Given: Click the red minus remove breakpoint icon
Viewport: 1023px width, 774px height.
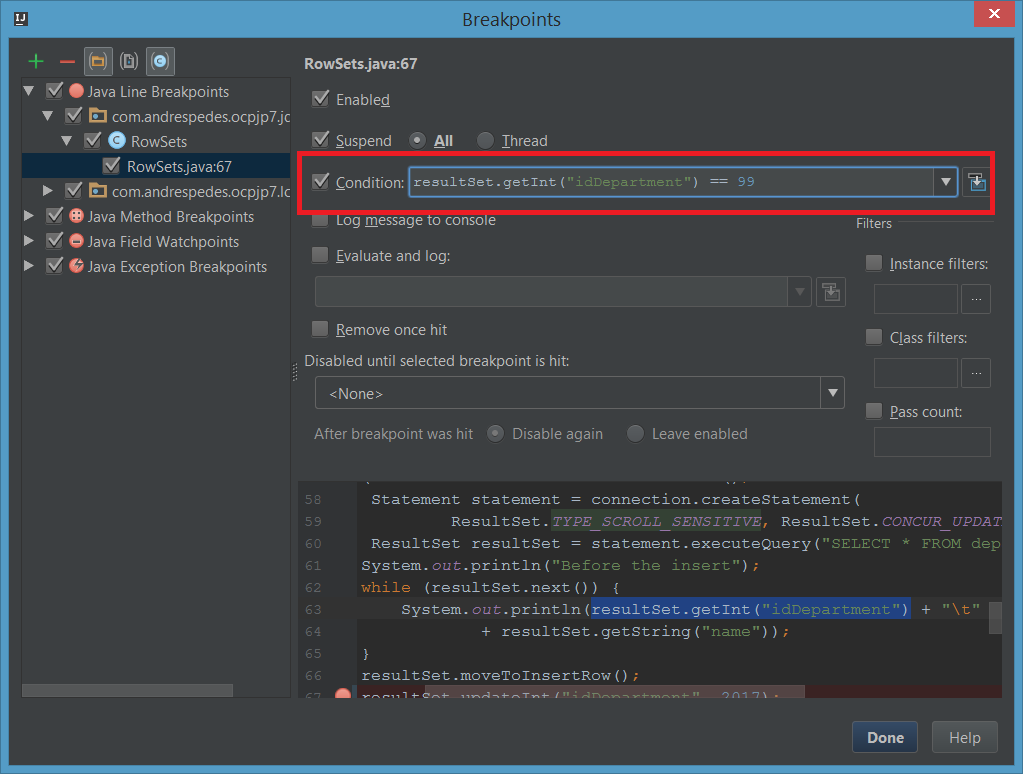Looking at the screenshot, I should coord(67,61).
